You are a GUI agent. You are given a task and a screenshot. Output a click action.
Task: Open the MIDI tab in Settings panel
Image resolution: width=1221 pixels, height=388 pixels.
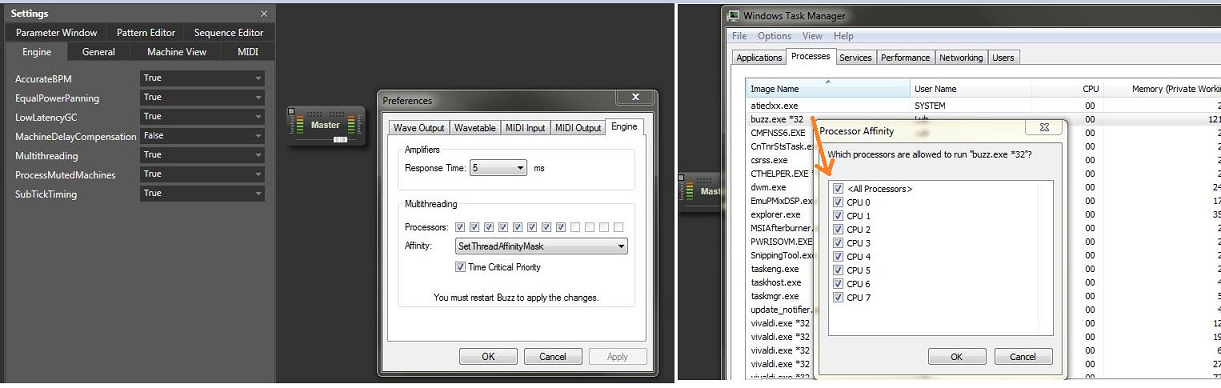248,52
